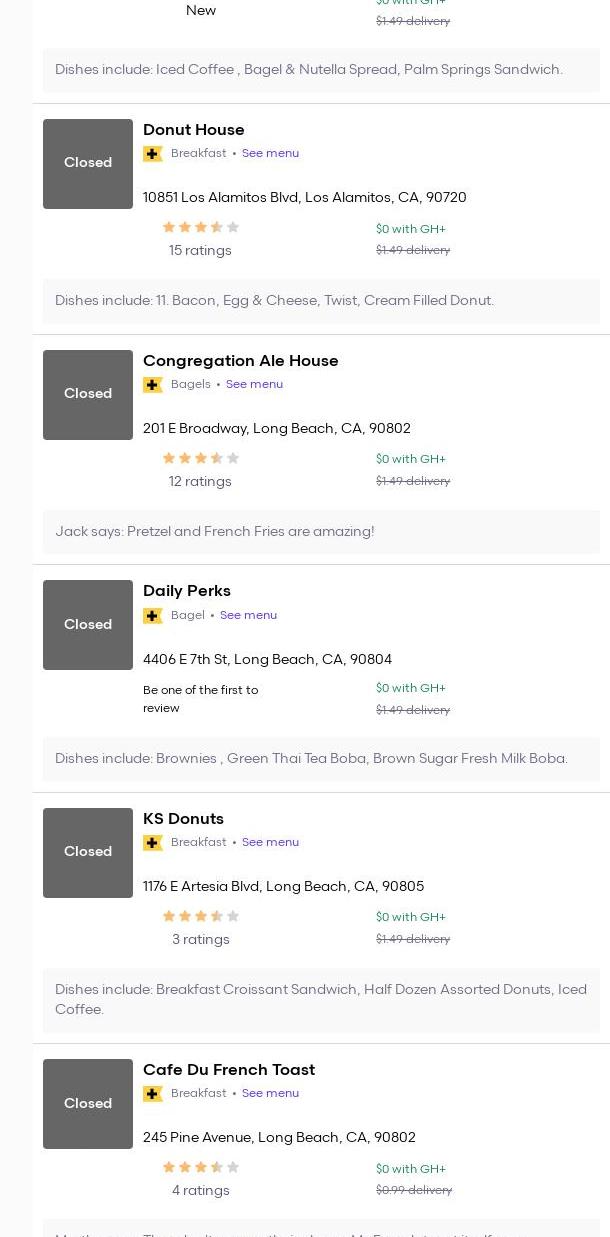Click KS Donuts star rating

pyautogui.click(x=200, y=916)
